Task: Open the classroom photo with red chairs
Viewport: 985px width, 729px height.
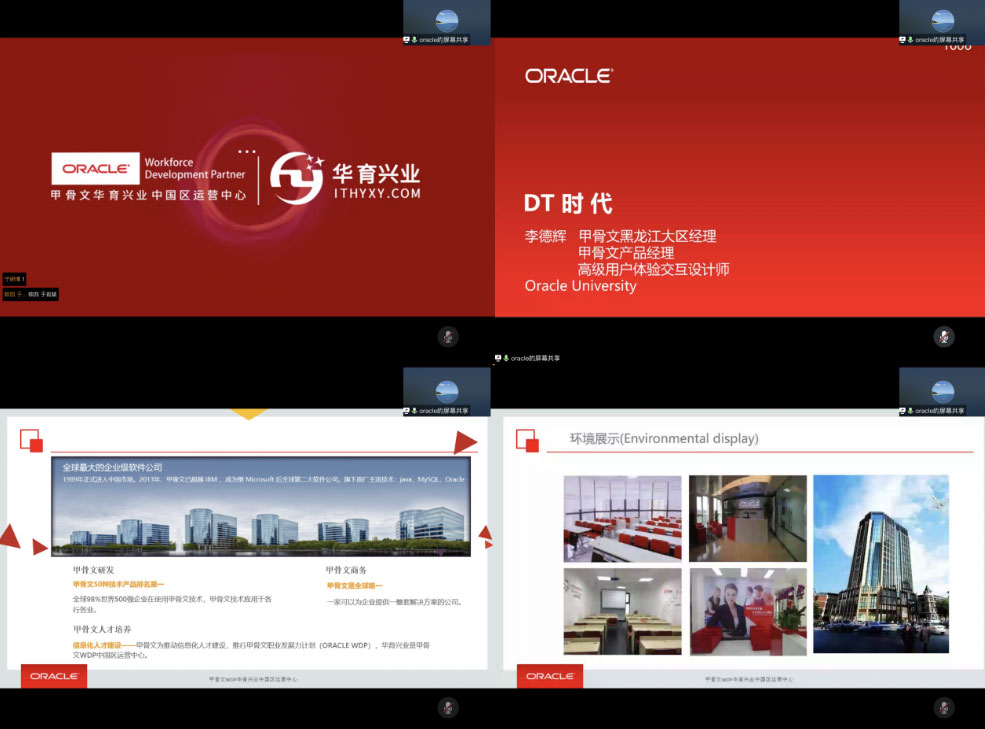Action: click(622, 518)
